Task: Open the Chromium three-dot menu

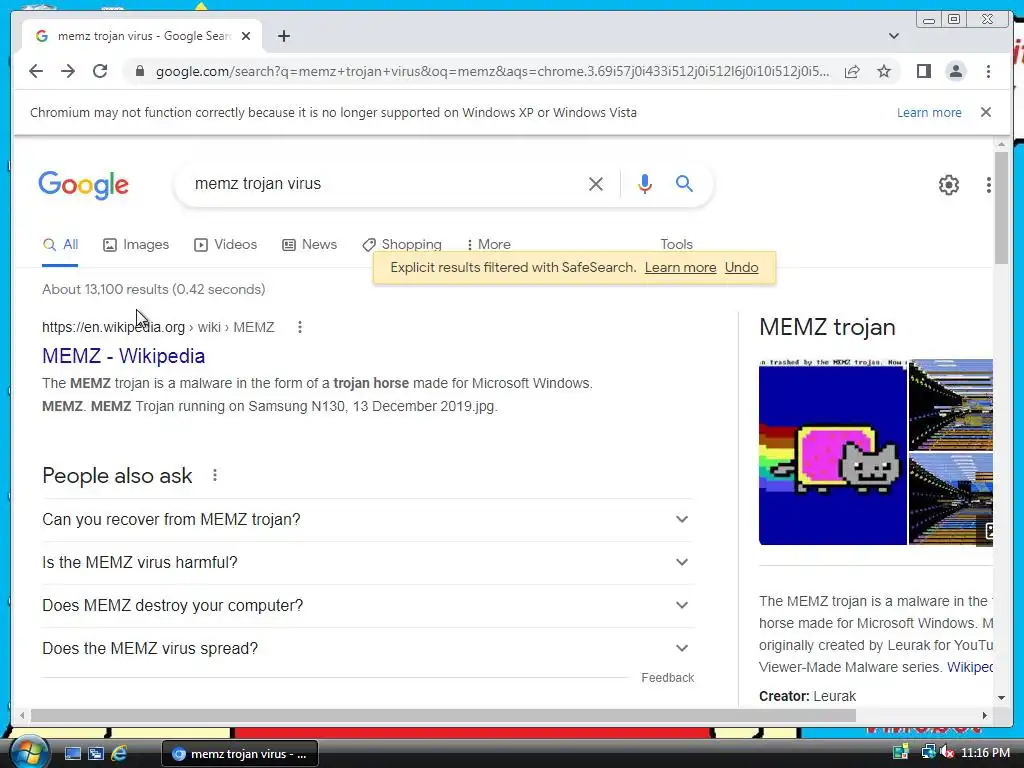Action: point(988,71)
